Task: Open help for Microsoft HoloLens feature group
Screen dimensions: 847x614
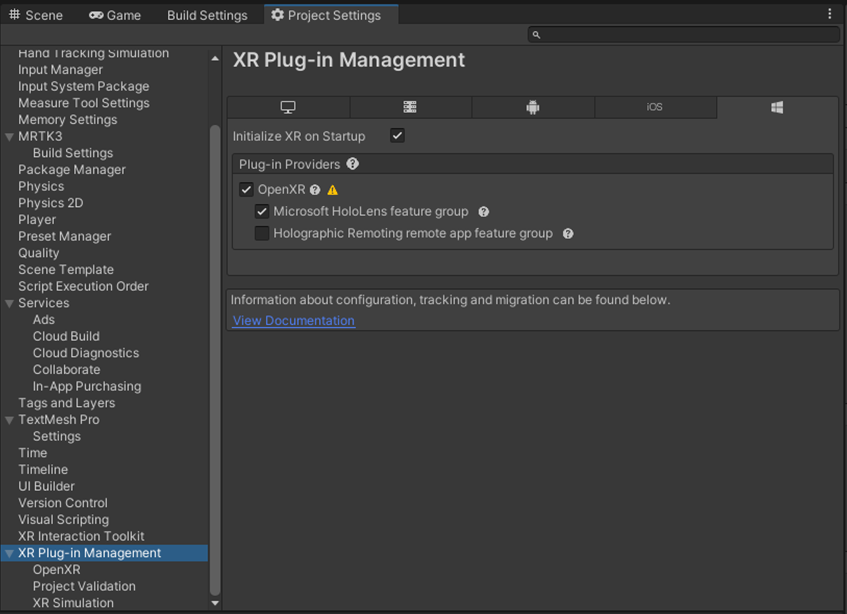Action: [x=483, y=212]
